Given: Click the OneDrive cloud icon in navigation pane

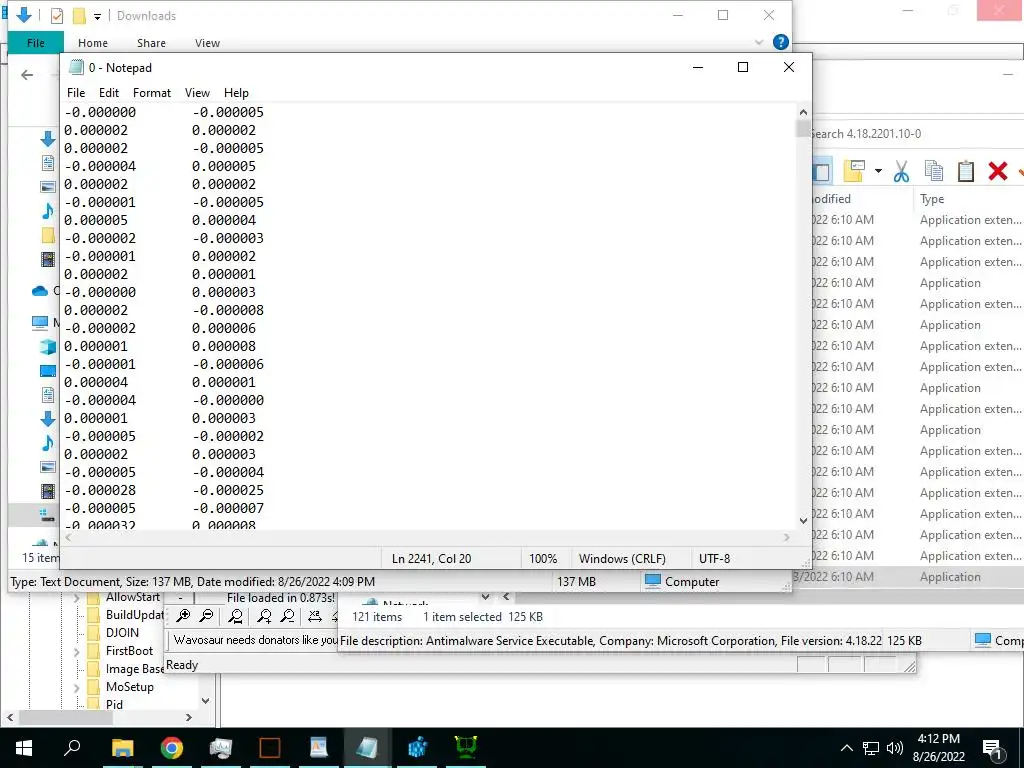Looking at the screenshot, I should point(40,291).
